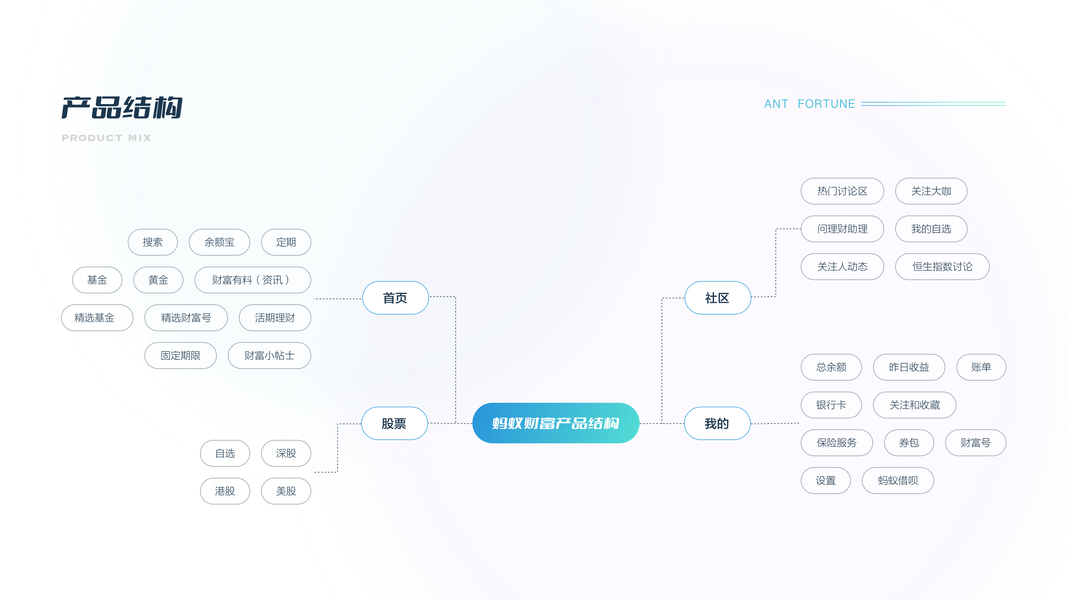Click the central 蚂蚁财富产品结构 node
This screenshot has width=1067, height=600.
pyautogui.click(x=555, y=423)
